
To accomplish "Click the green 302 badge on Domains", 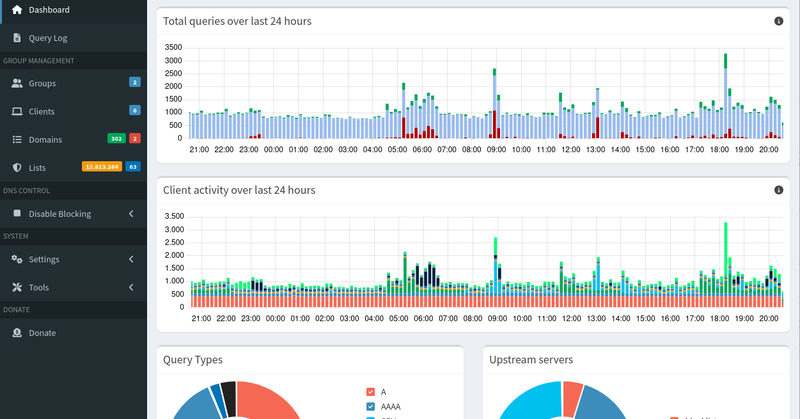I will pyautogui.click(x=116, y=138).
